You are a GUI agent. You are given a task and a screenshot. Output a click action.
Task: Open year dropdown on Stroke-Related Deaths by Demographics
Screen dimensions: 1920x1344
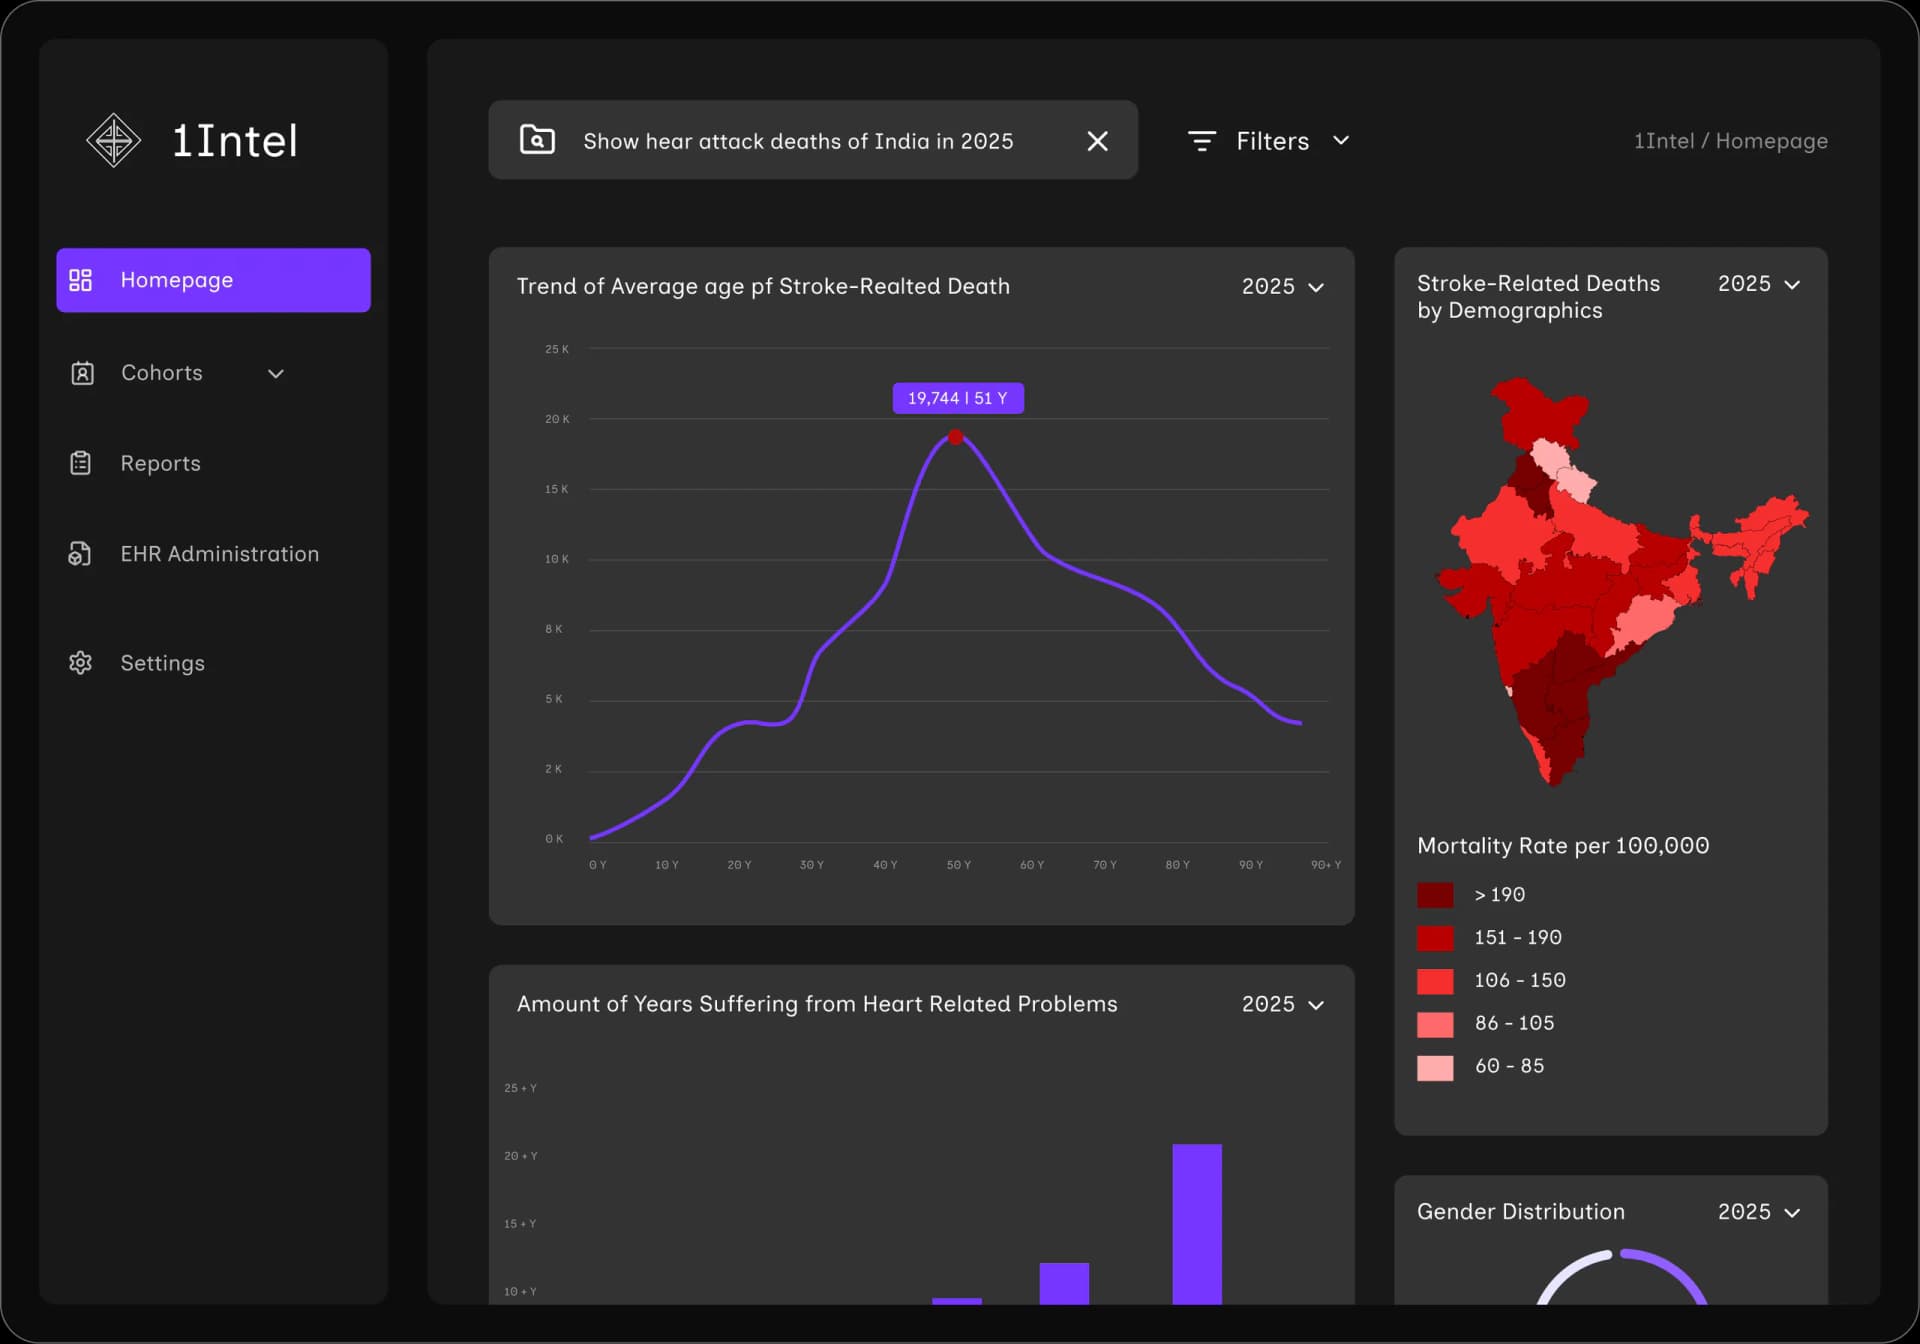[x=1759, y=284]
